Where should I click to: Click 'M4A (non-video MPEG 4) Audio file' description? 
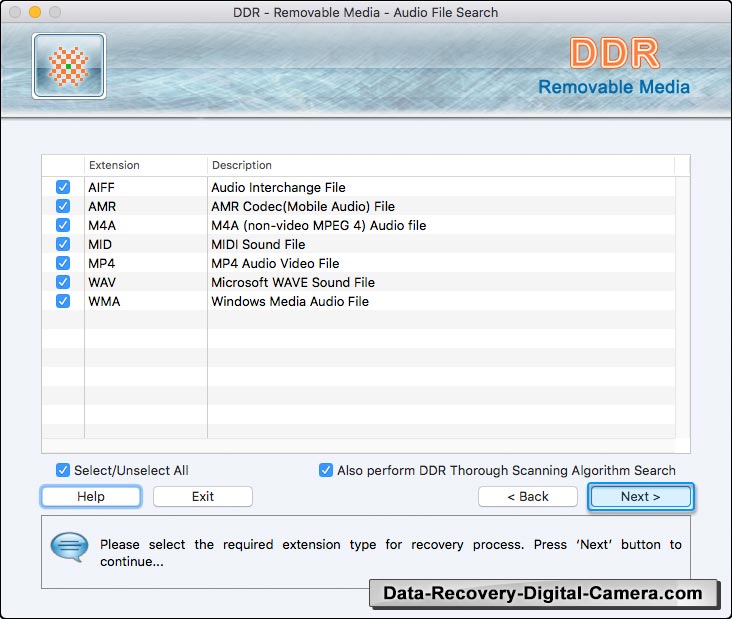319,225
